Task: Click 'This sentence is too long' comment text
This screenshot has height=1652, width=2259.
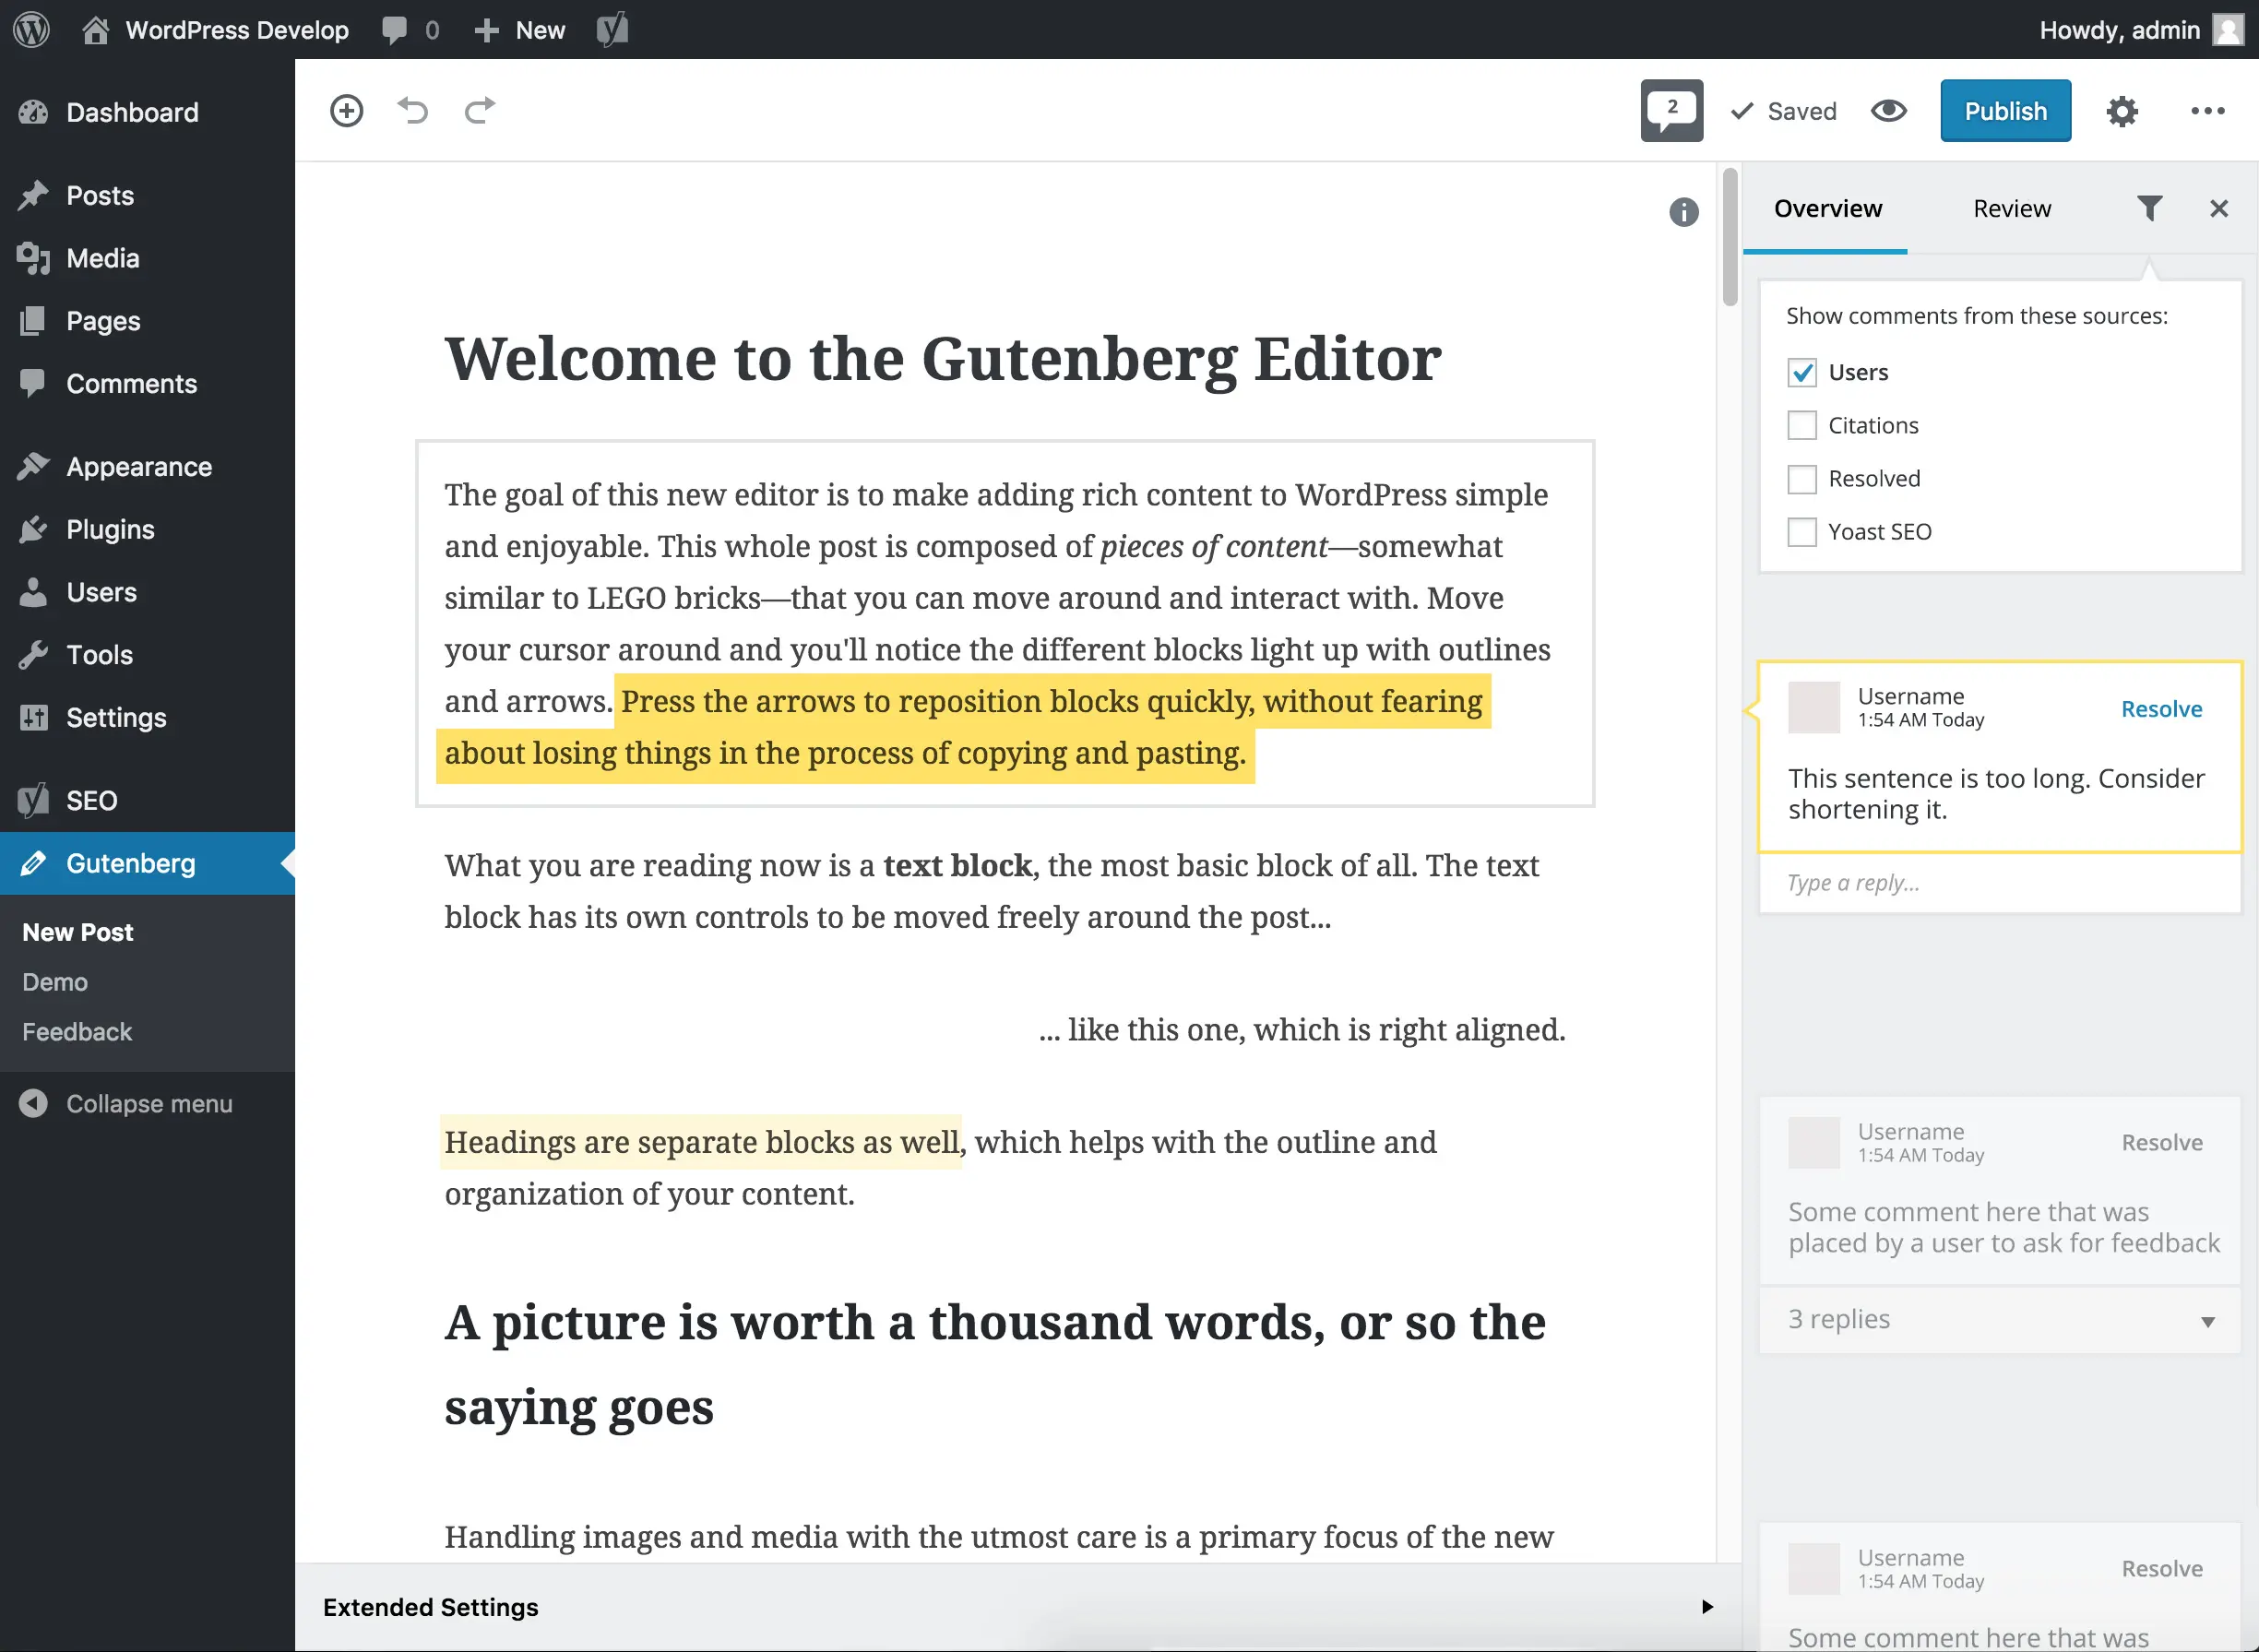Action: click(x=1996, y=794)
